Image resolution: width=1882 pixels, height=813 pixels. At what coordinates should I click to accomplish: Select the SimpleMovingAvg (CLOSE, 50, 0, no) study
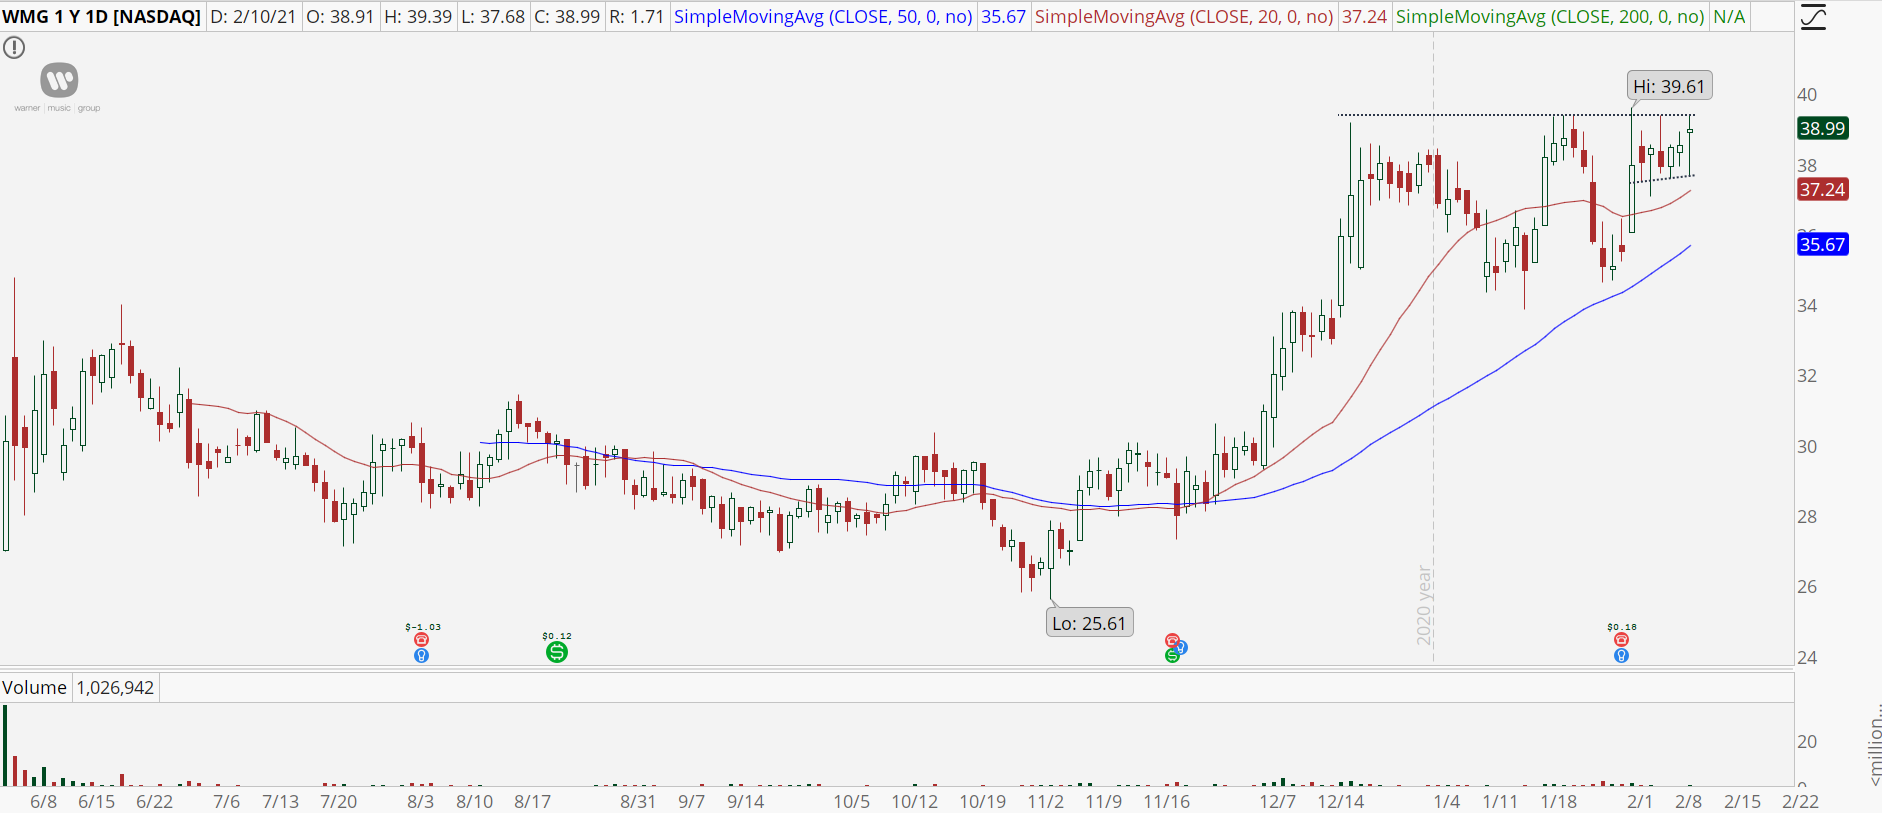click(x=823, y=17)
